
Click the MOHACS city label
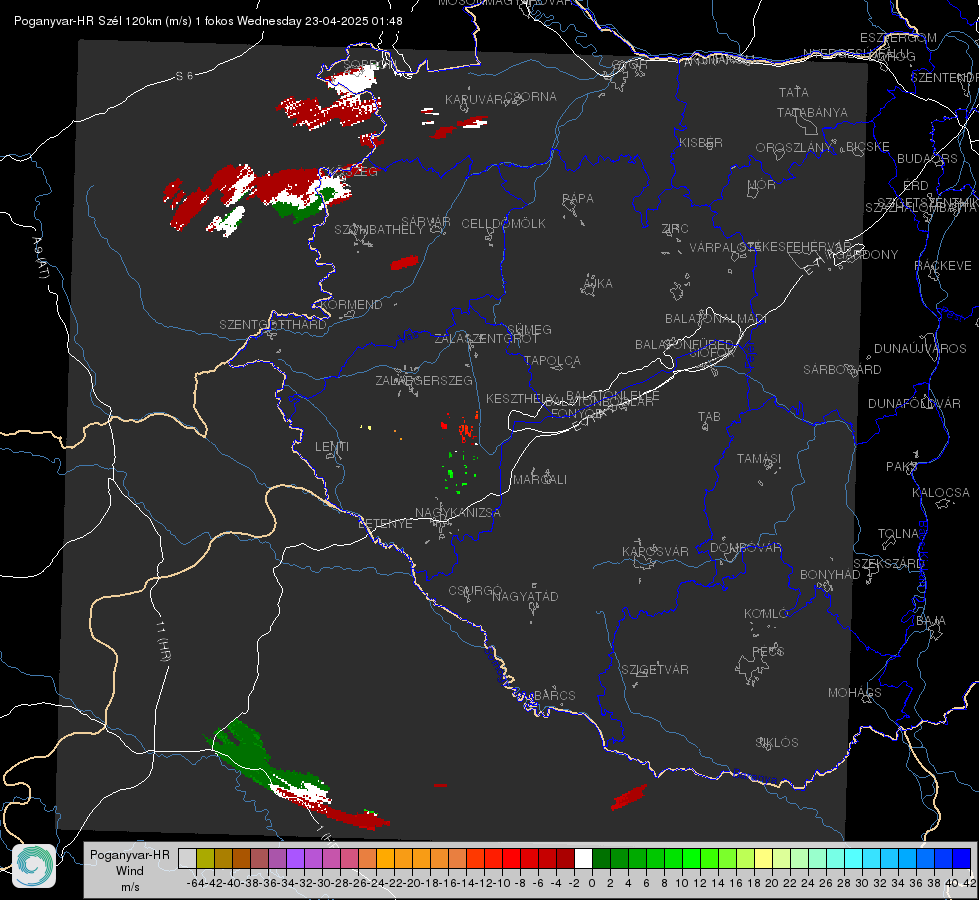point(854,693)
